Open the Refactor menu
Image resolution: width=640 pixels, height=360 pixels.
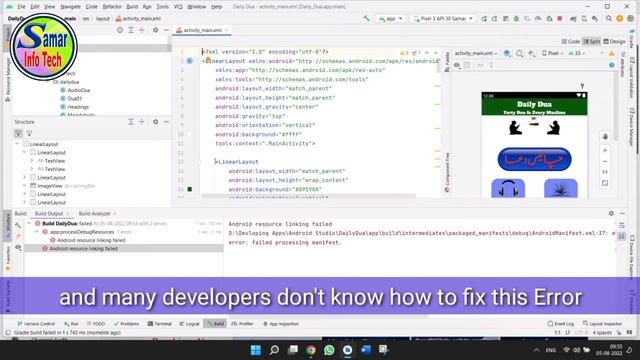pos(112,7)
